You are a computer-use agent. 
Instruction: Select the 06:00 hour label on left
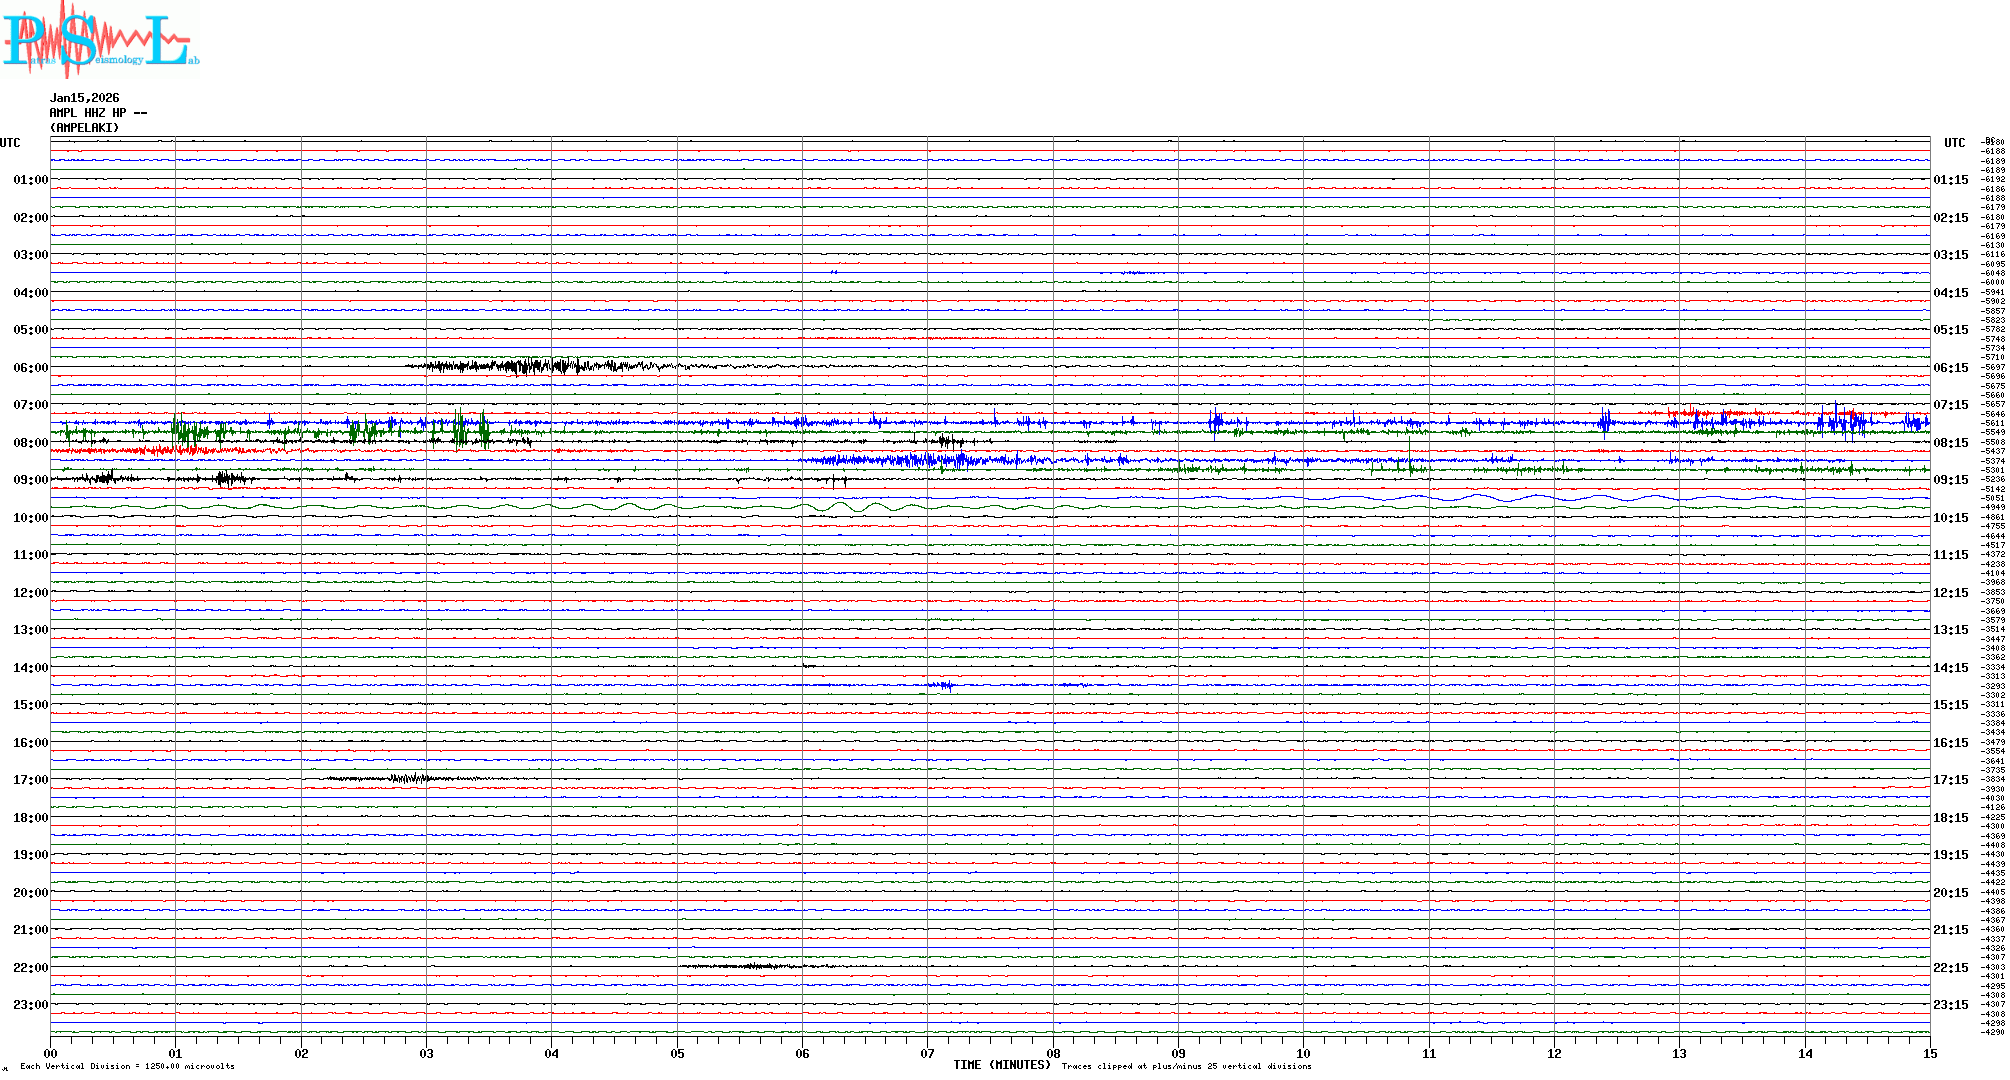[x=30, y=368]
